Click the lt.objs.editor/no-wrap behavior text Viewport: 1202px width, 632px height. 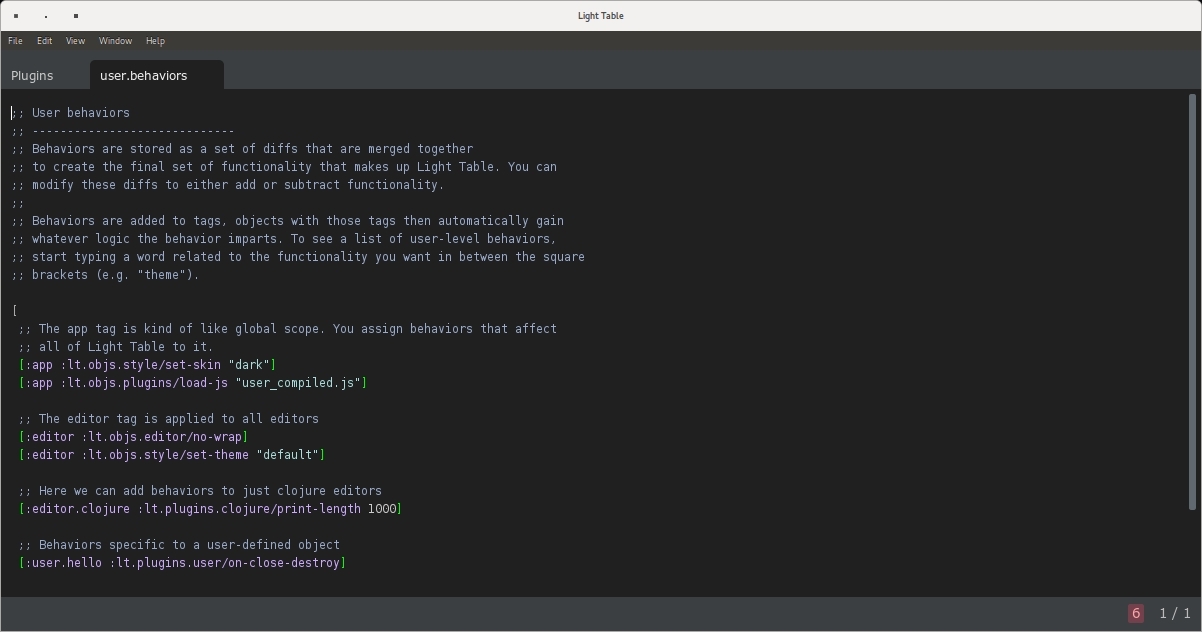165,437
